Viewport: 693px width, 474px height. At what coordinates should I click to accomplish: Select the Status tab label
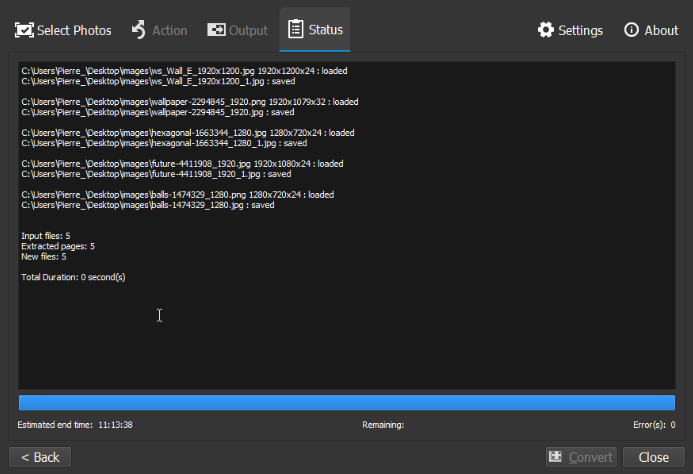326,29
